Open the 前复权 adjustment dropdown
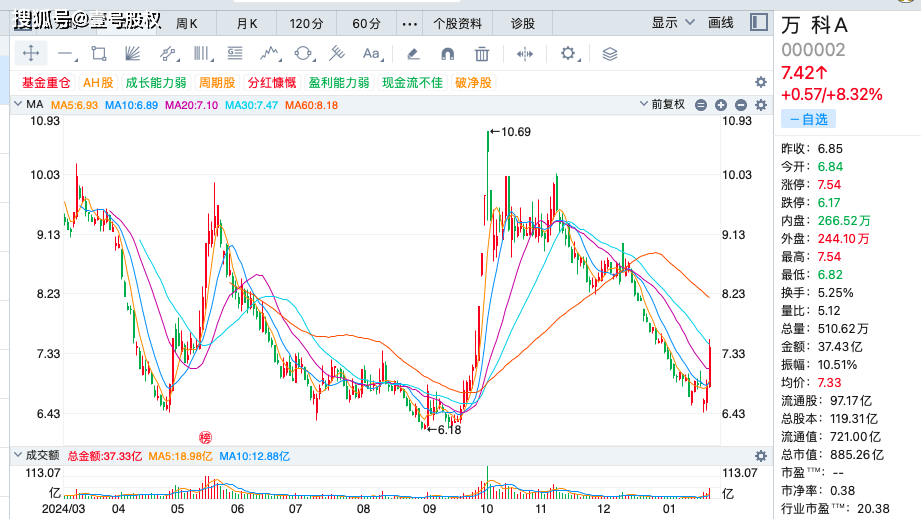921x519 pixels. (x=662, y=105)
